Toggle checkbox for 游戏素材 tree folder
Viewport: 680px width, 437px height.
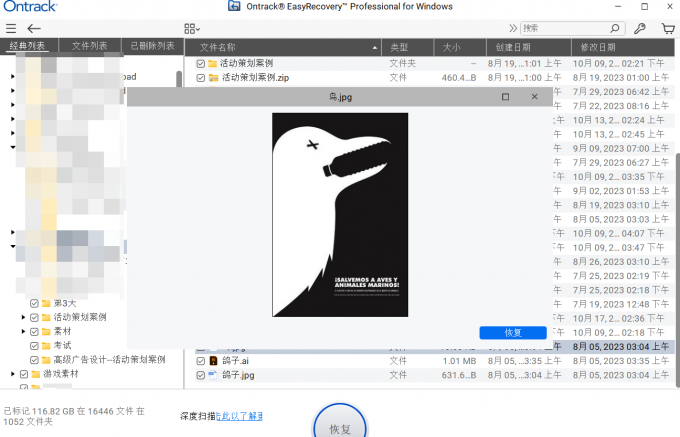pos(24,374)
